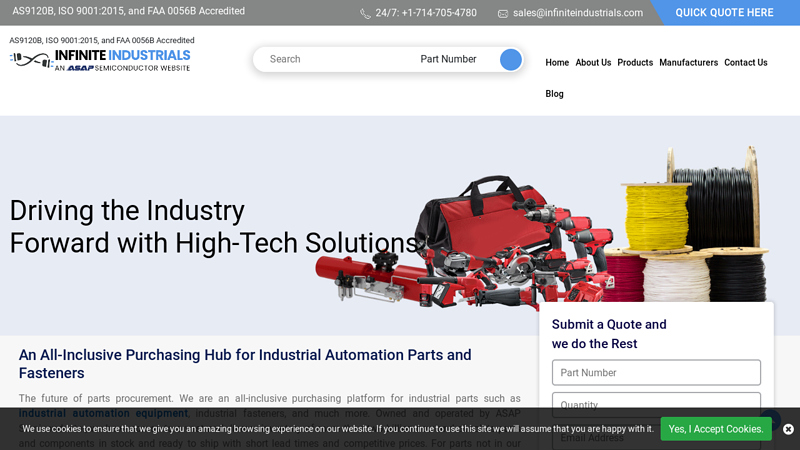The image size is (800, 450).
Task: Click the 'Driving the Industry' hero headline
Action: (214, 227)
